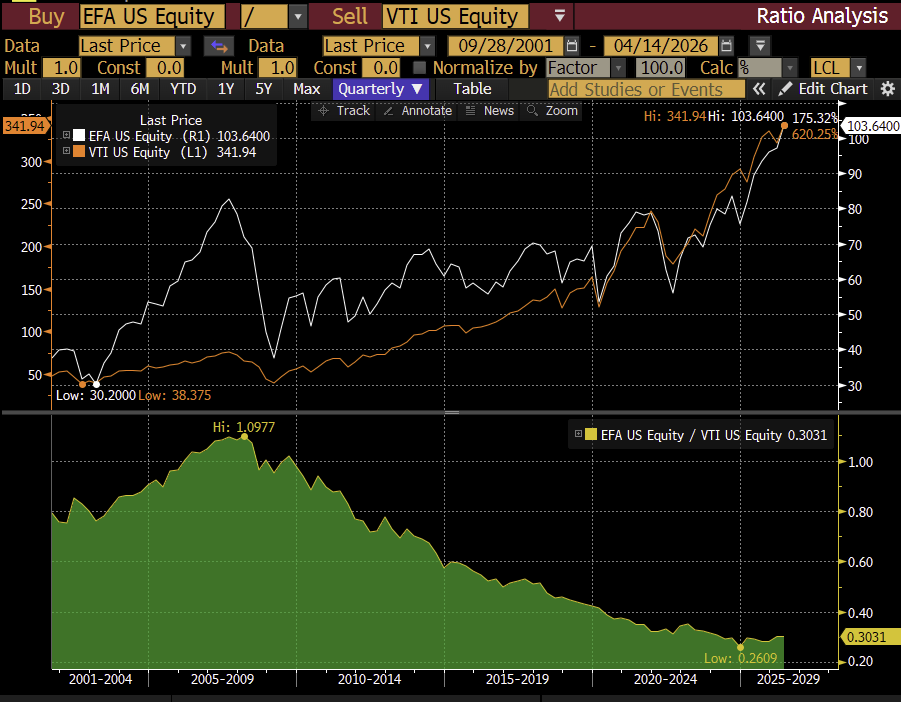Open the gear chart settings
901x702 pixels.
(888, 89)
